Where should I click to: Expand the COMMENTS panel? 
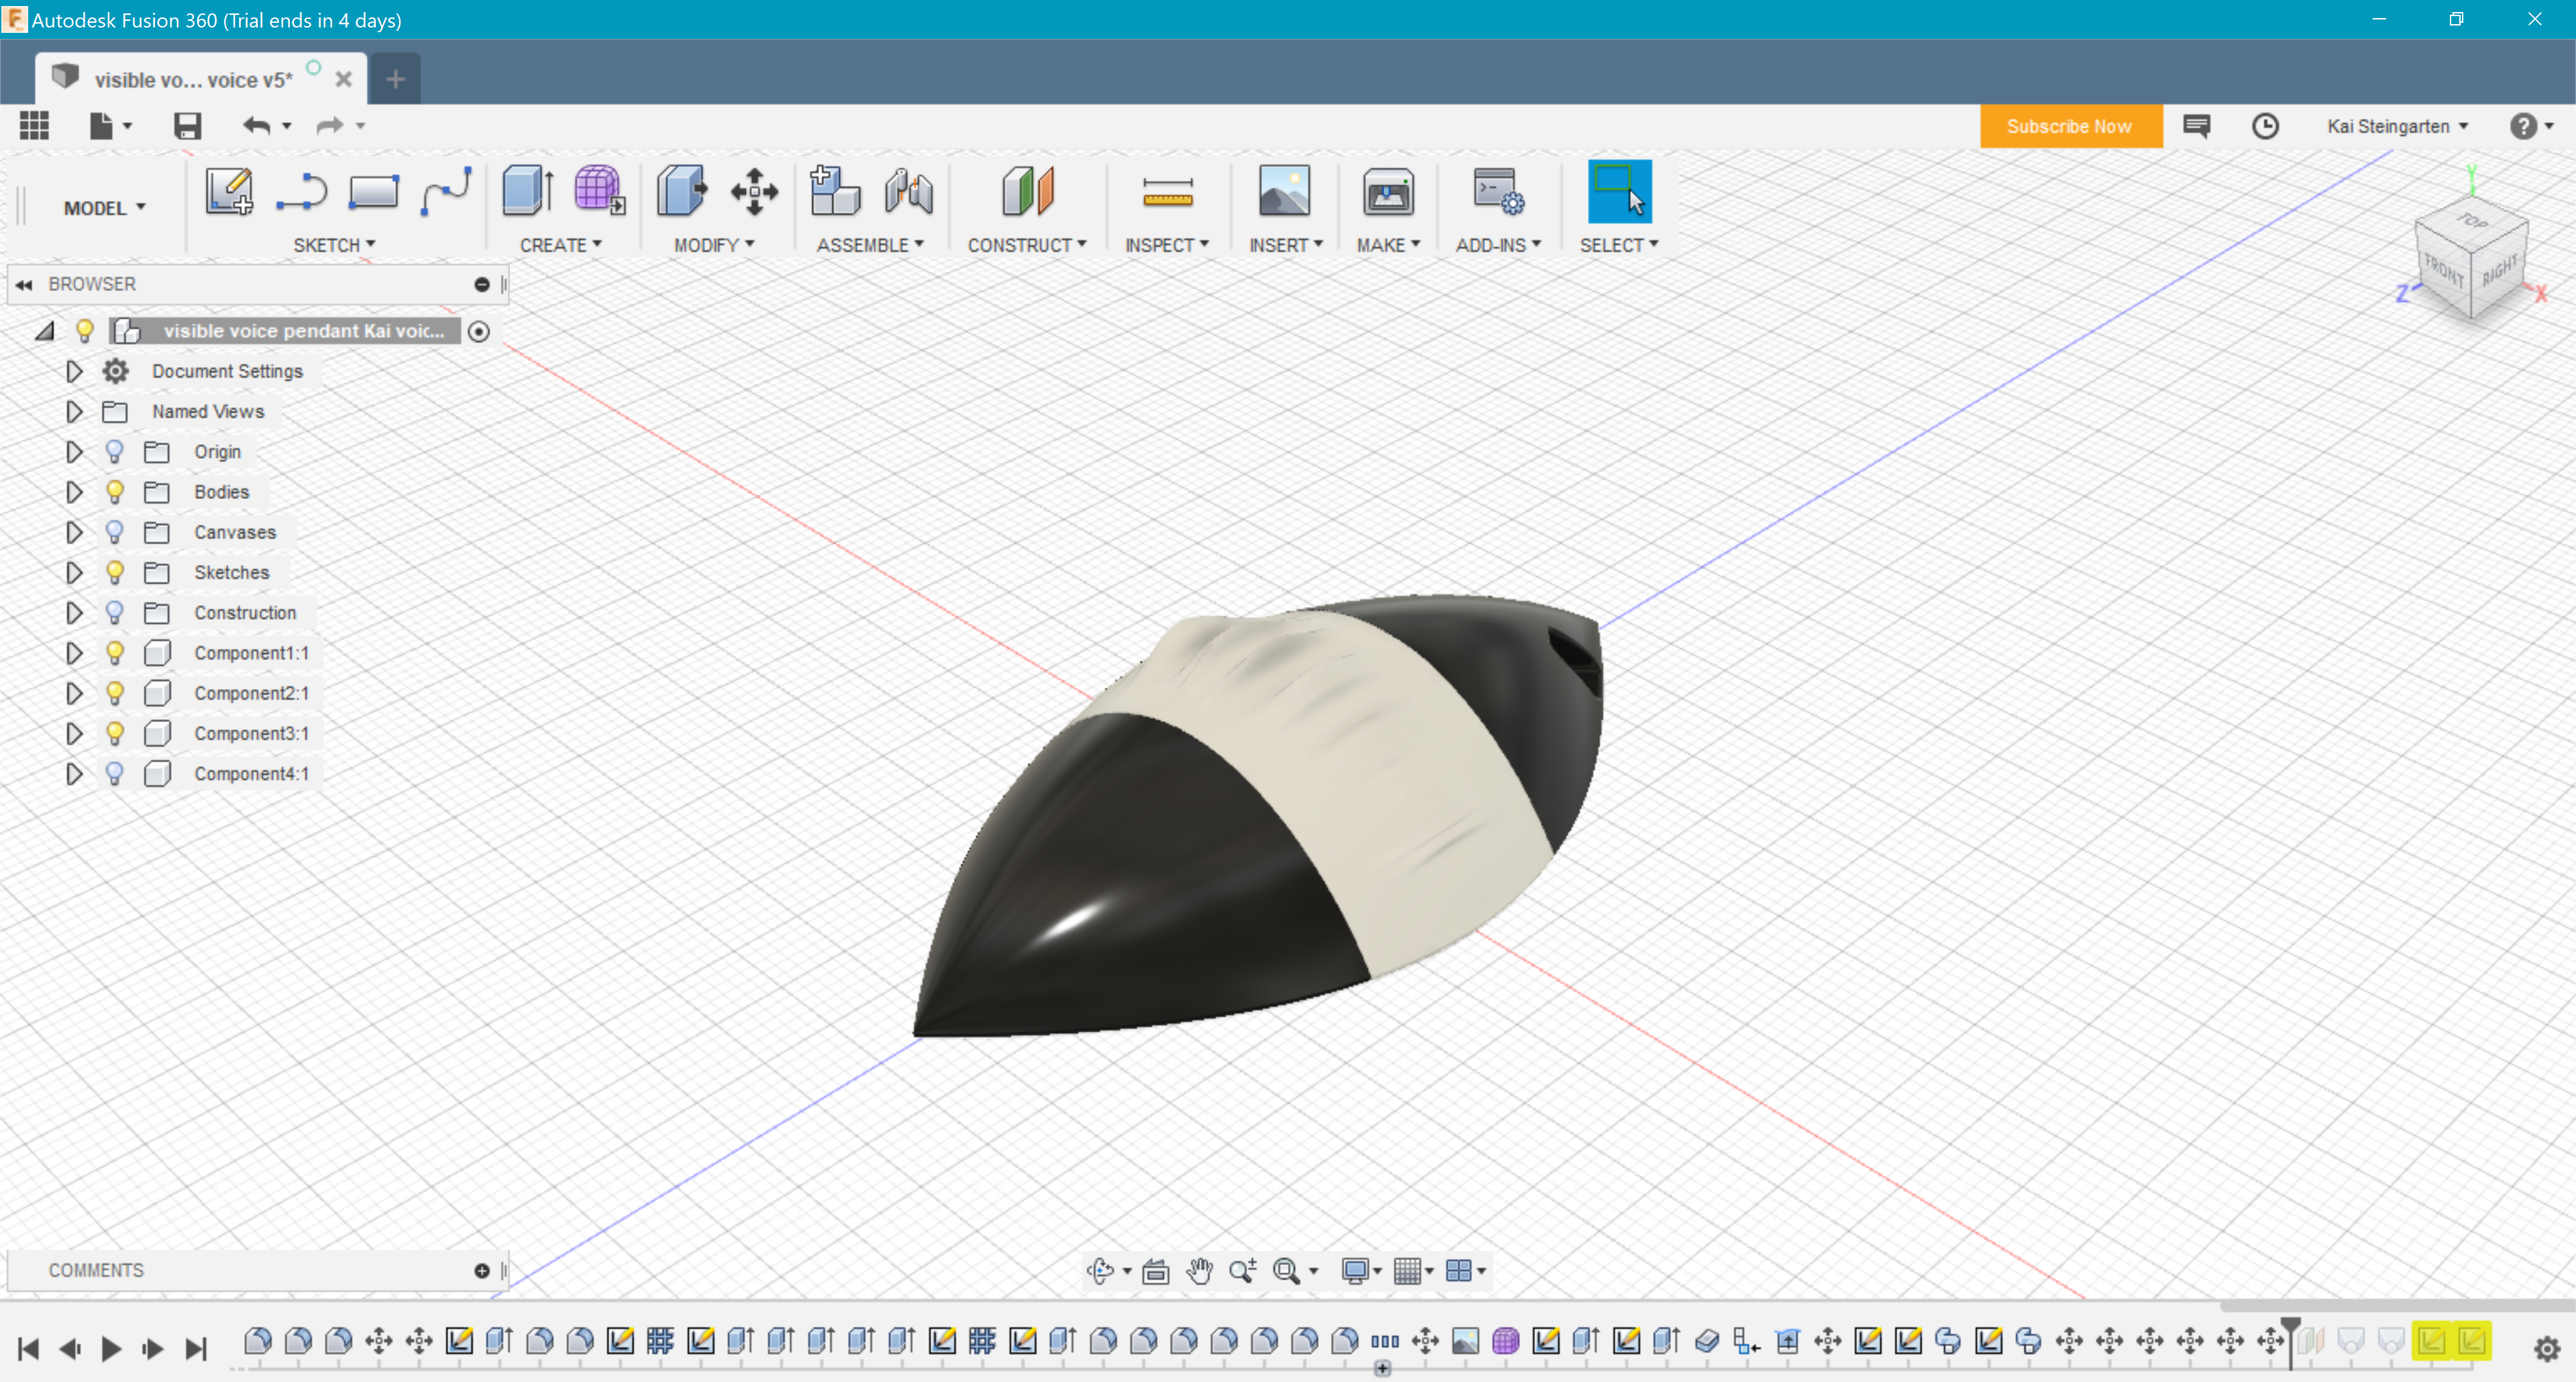(x=481, y=1270)
